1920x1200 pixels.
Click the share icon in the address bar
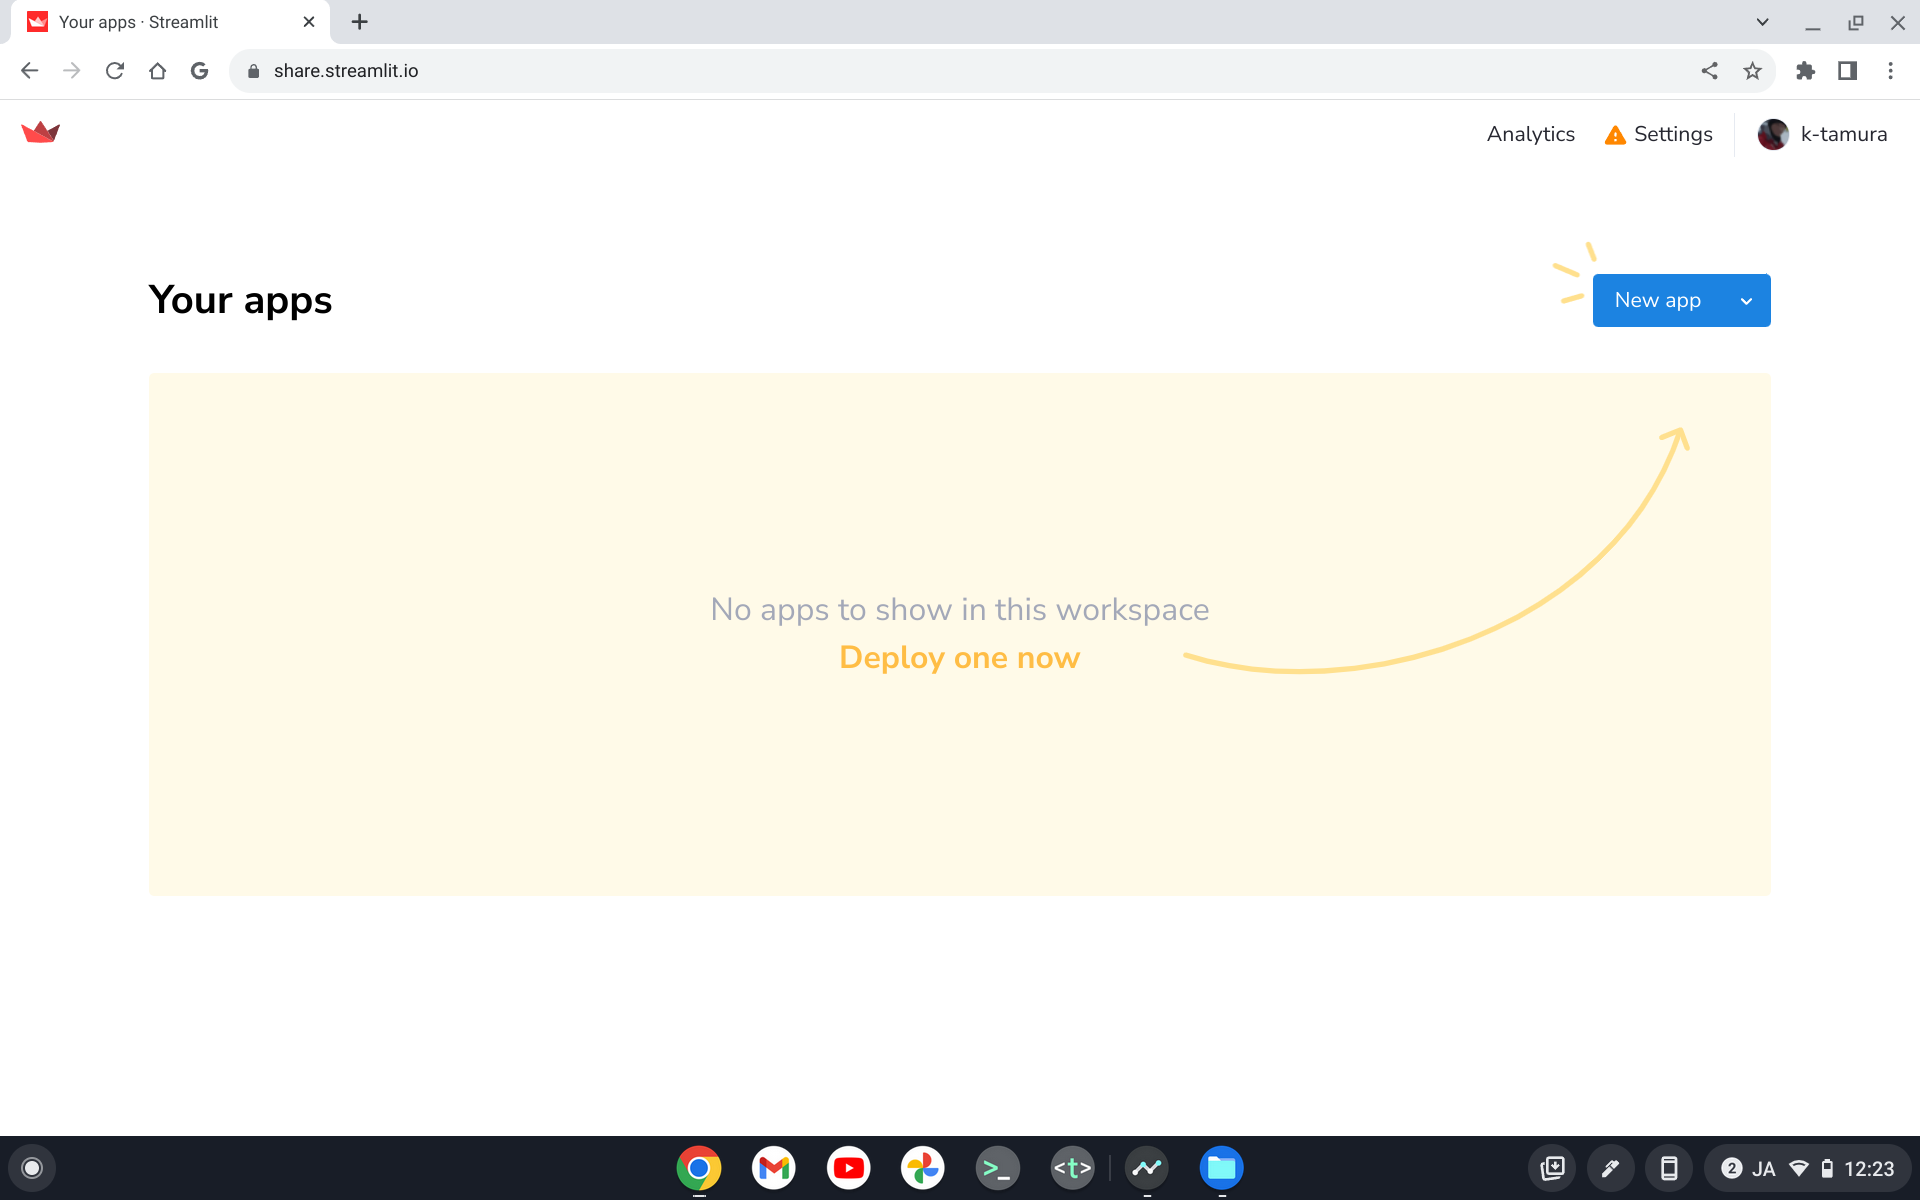point(1710,70)
